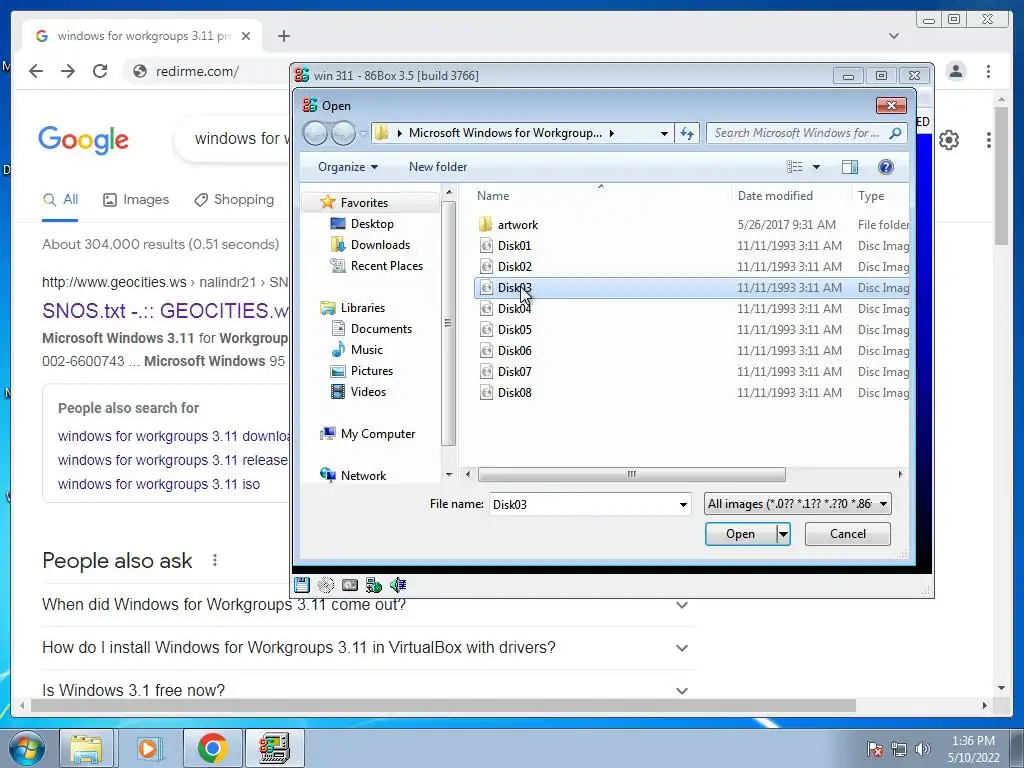Viewport: 1024px width, 768px height.
Task: Sort files by Date modified column
Action: click(775, 196)
